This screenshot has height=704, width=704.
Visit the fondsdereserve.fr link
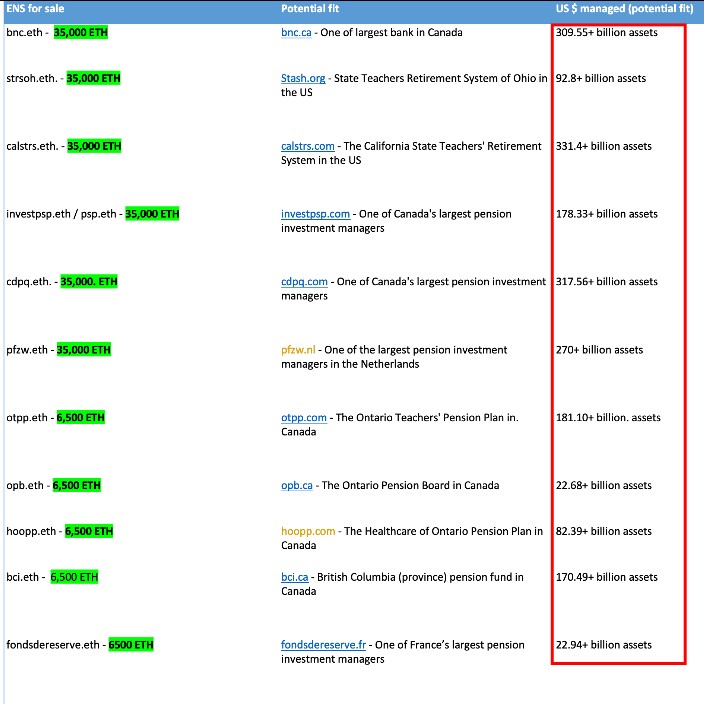[323, 646]
